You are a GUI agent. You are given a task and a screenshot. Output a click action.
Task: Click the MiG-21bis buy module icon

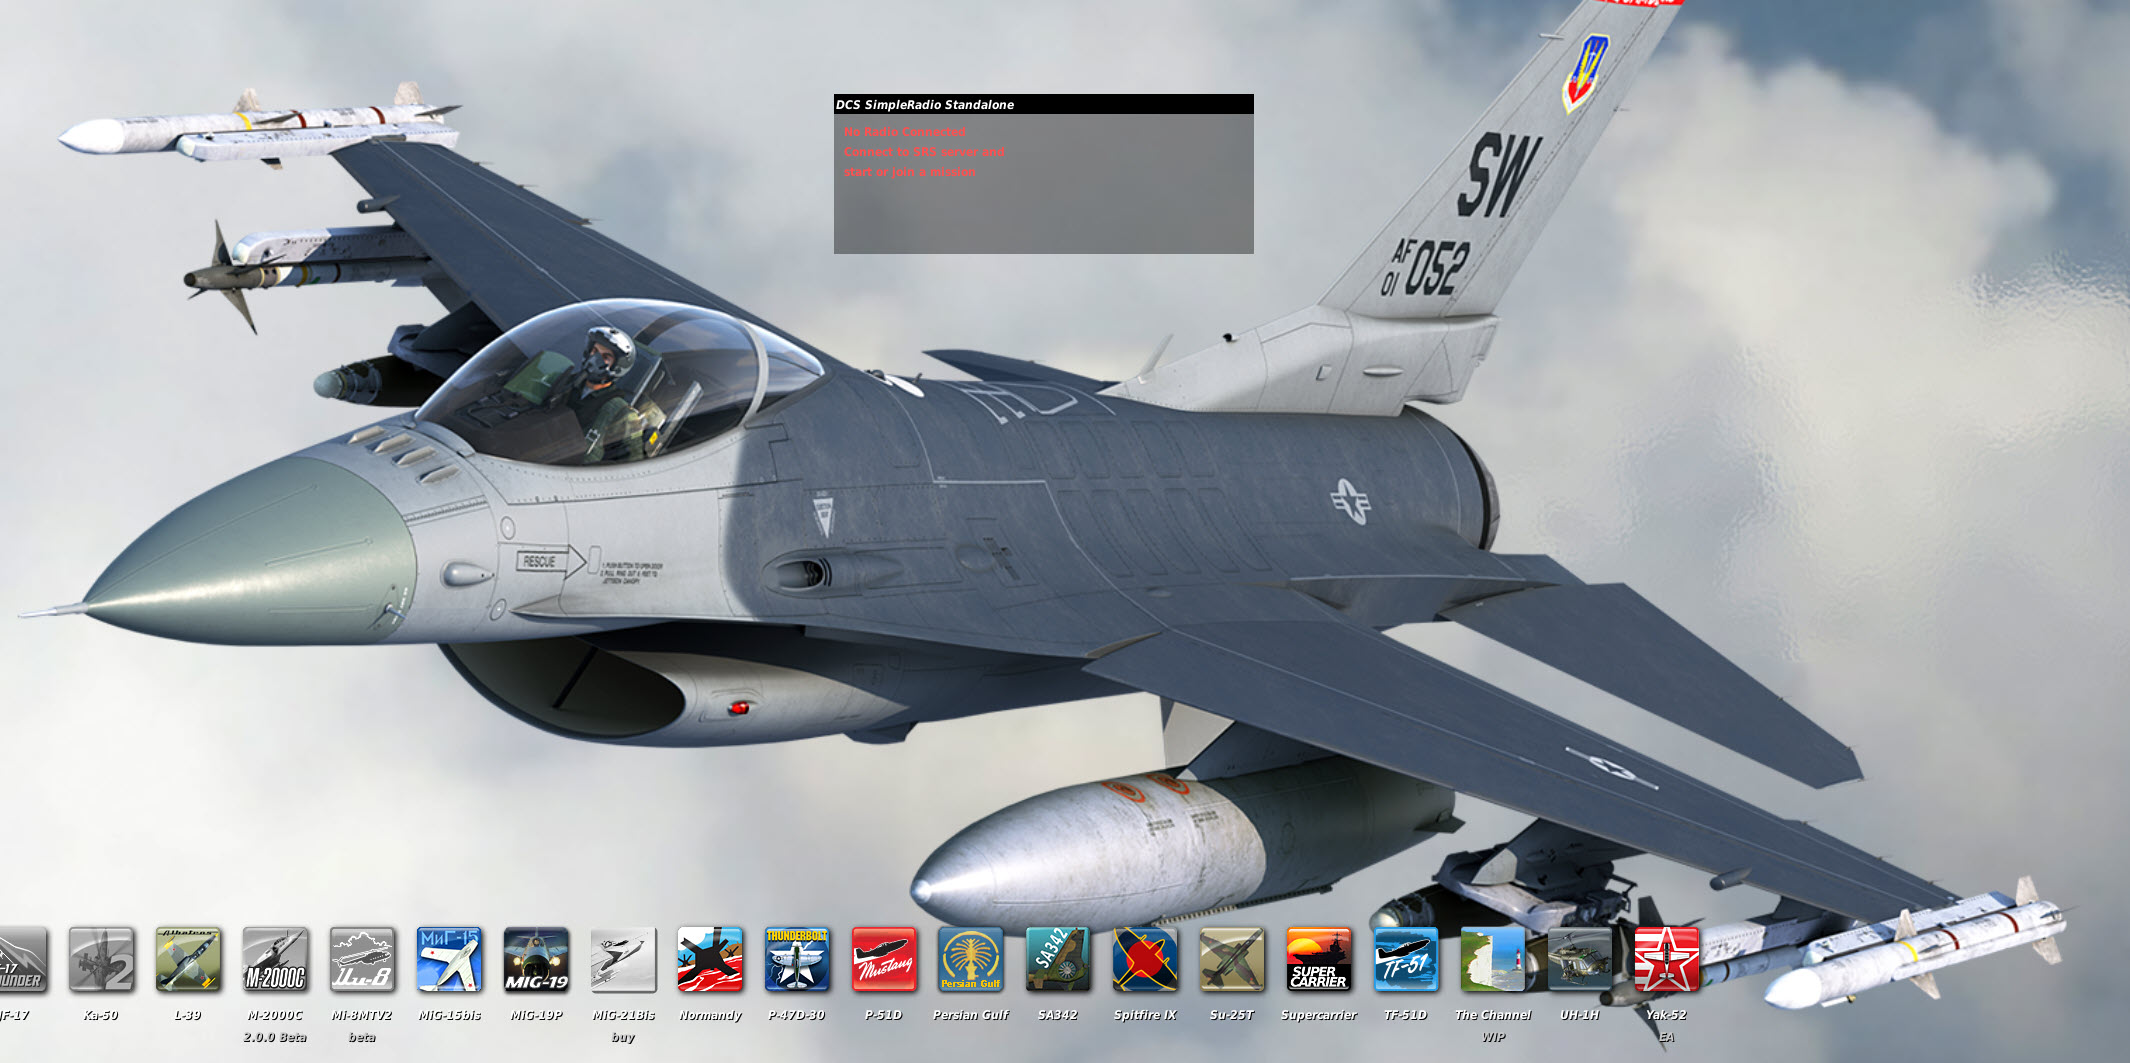tap(623, 960)
